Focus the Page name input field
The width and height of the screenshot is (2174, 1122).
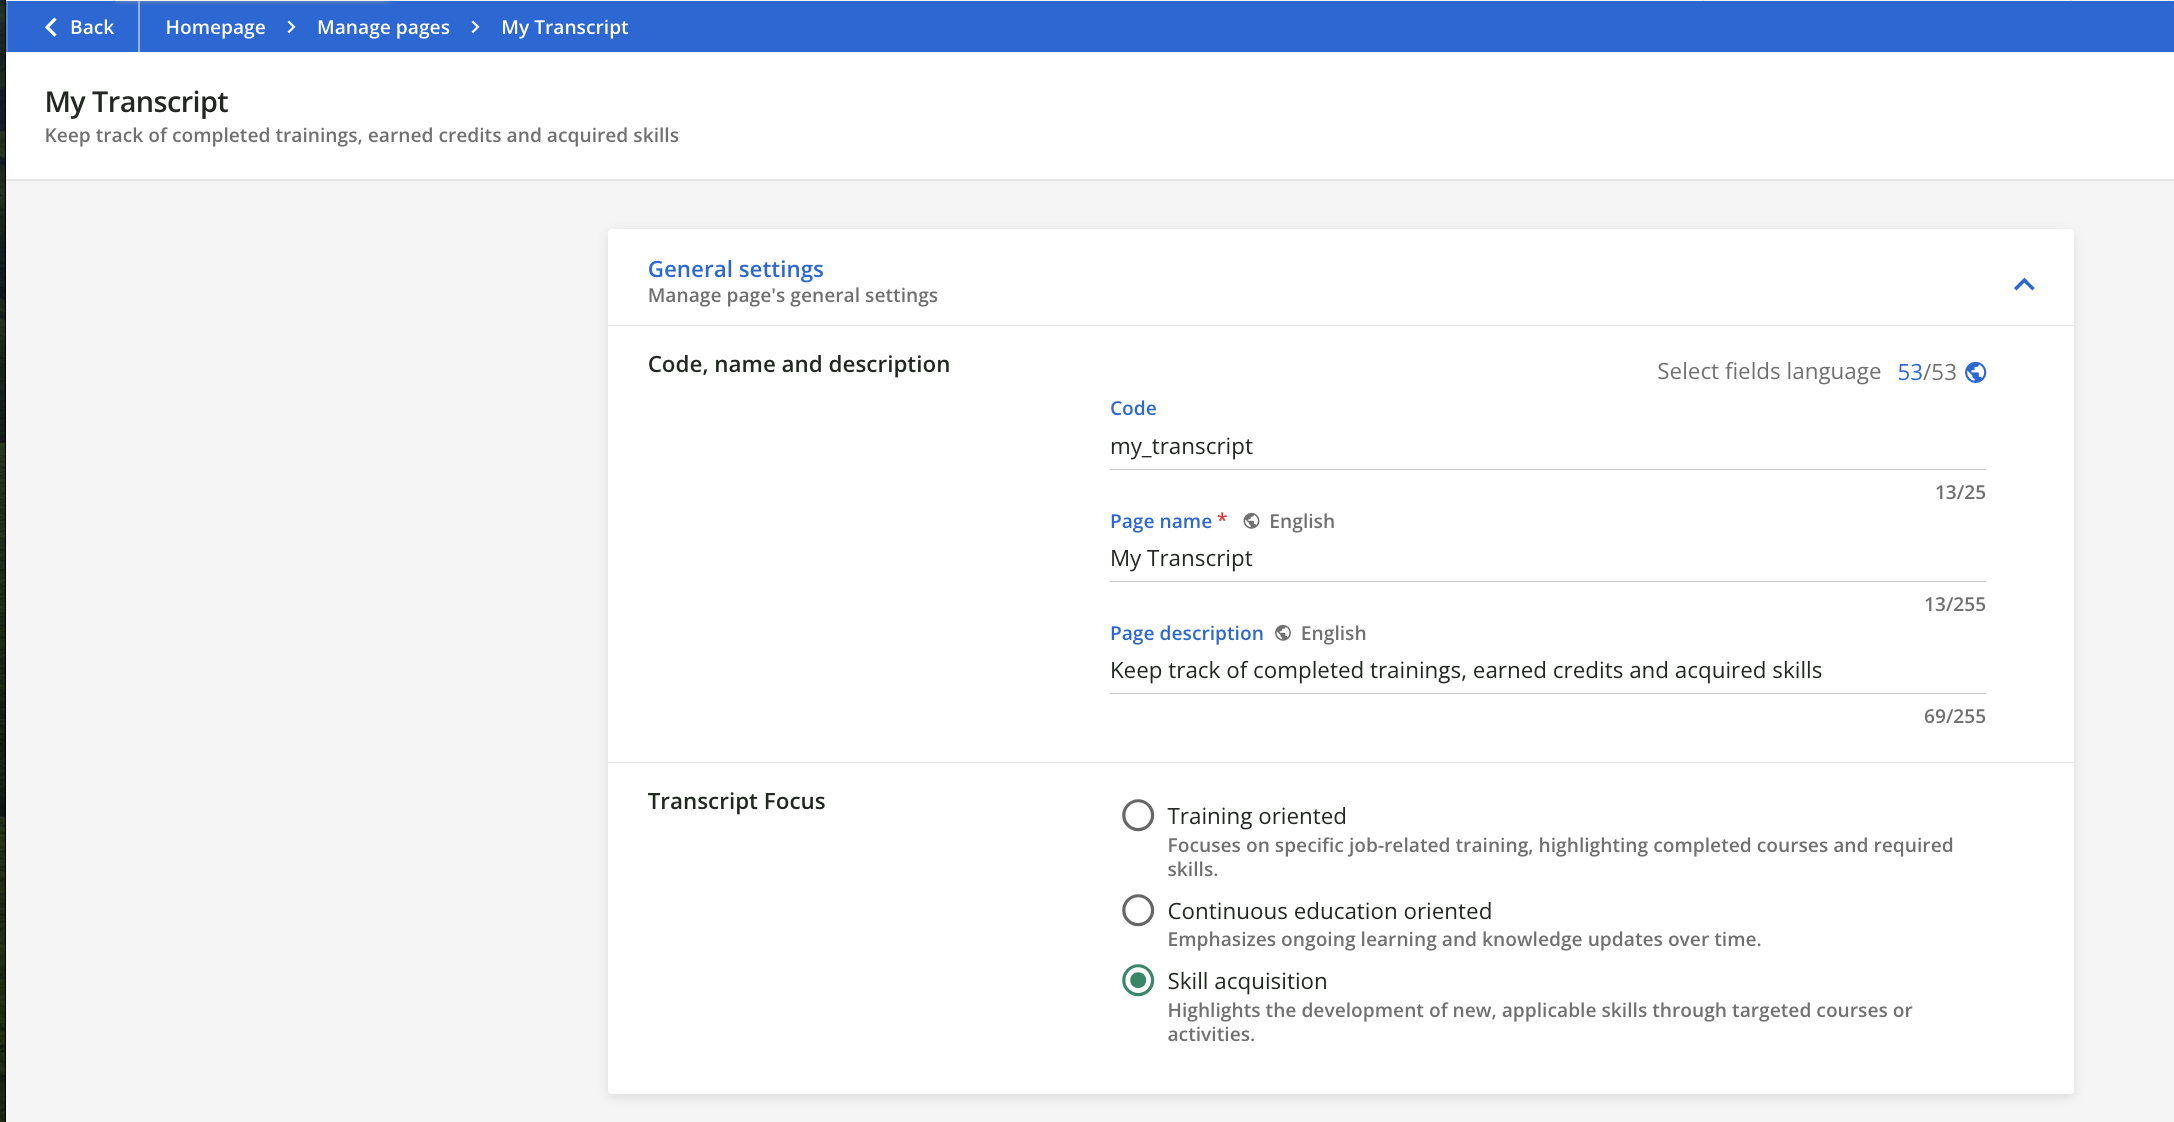1547,558
